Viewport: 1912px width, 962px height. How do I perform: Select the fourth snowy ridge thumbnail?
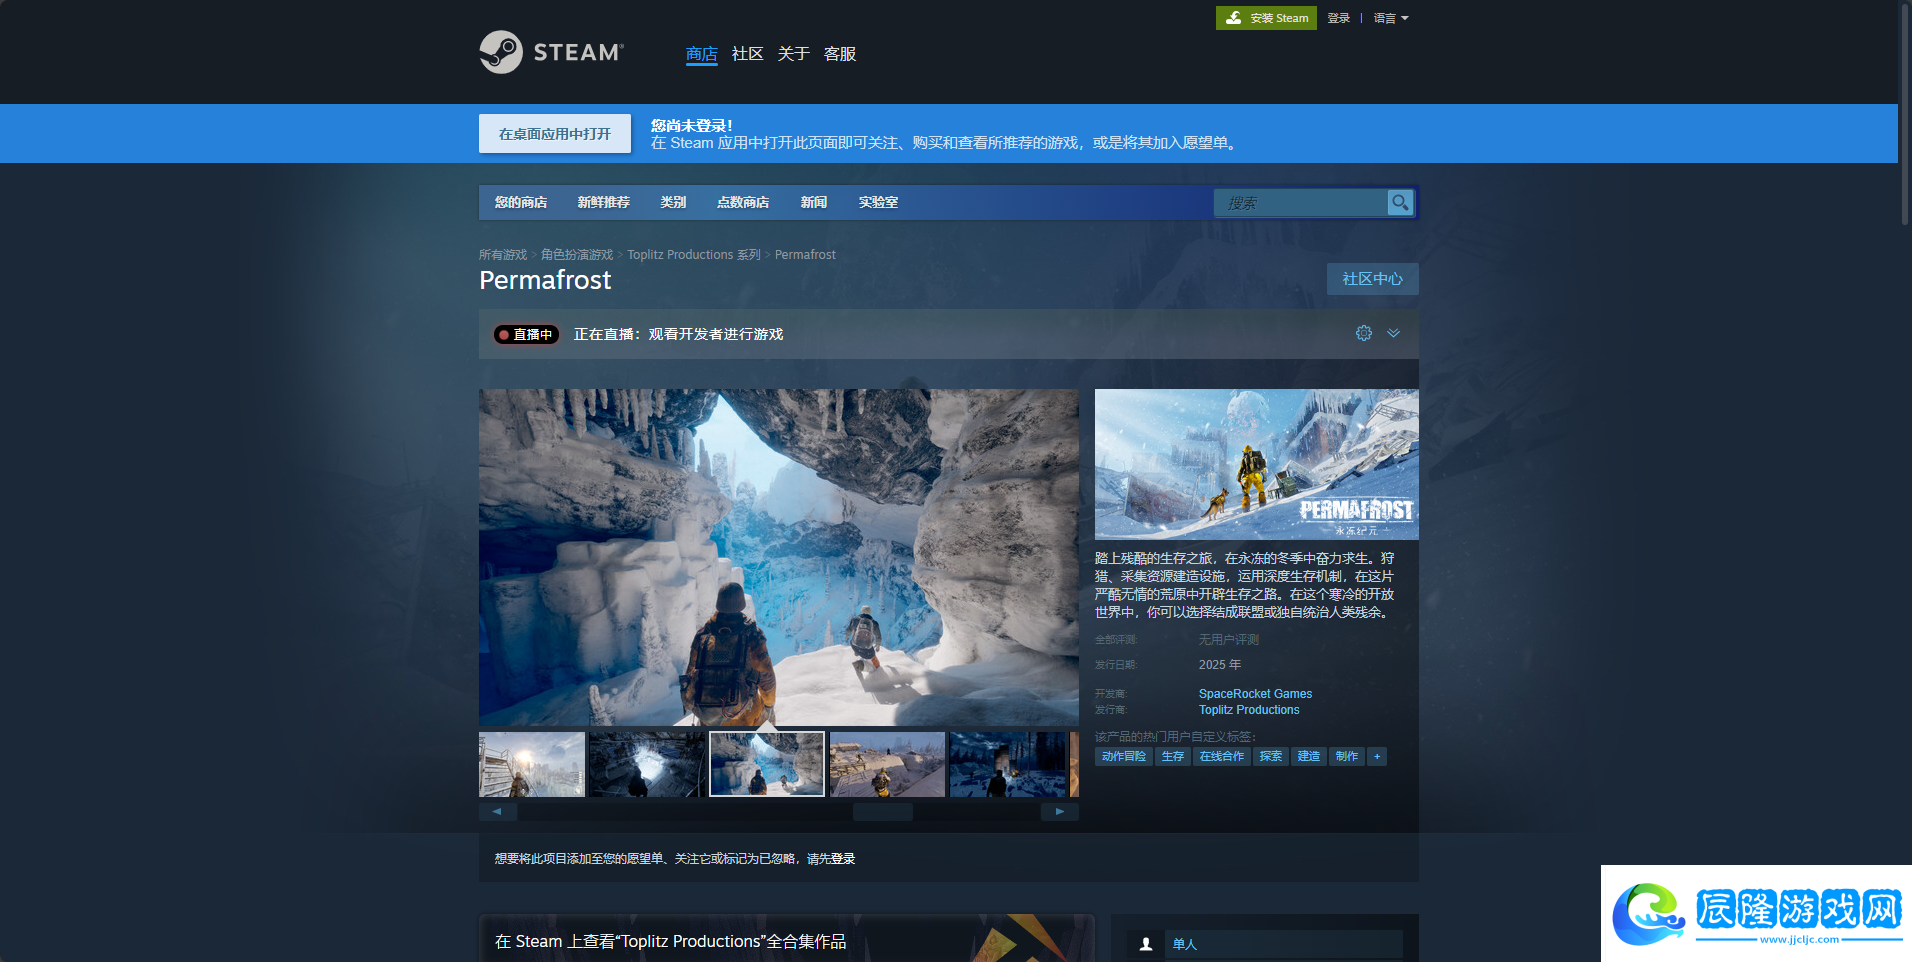click(887, 764)
